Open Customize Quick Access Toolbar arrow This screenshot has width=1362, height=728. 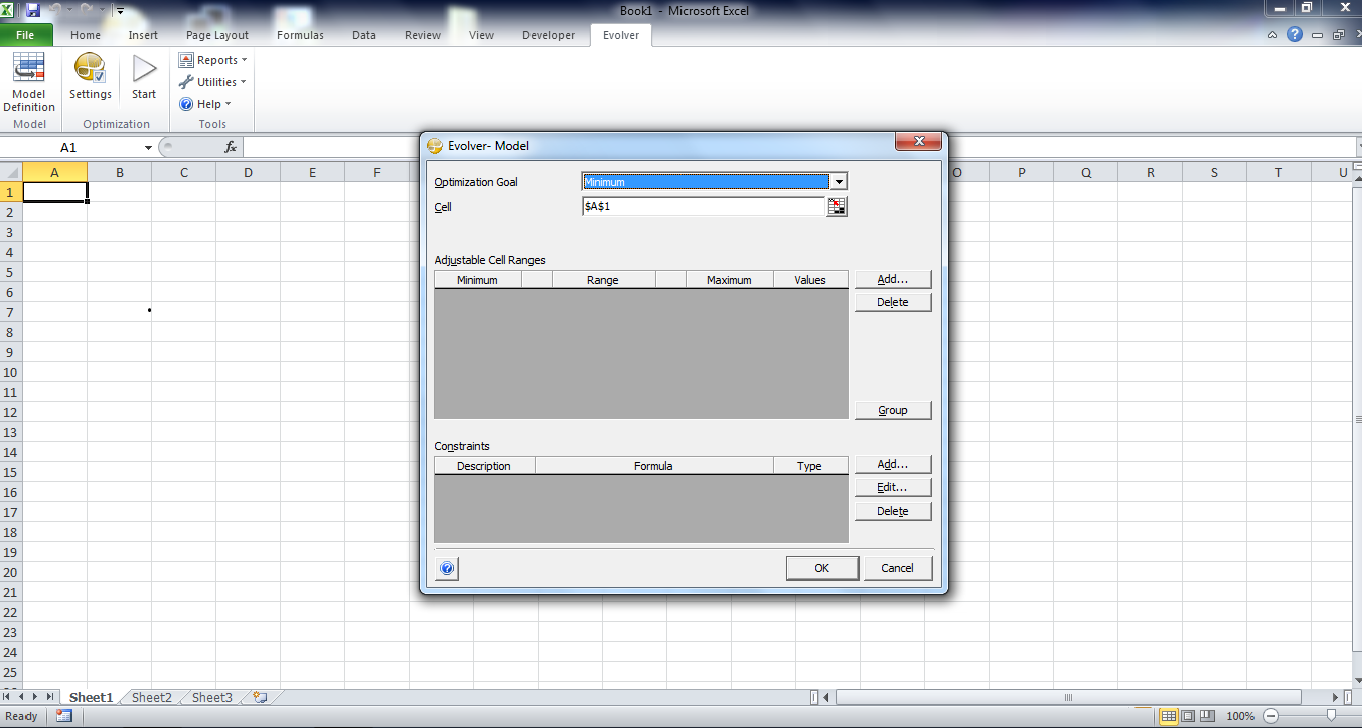pyautogui.click(x=120, y=11)
